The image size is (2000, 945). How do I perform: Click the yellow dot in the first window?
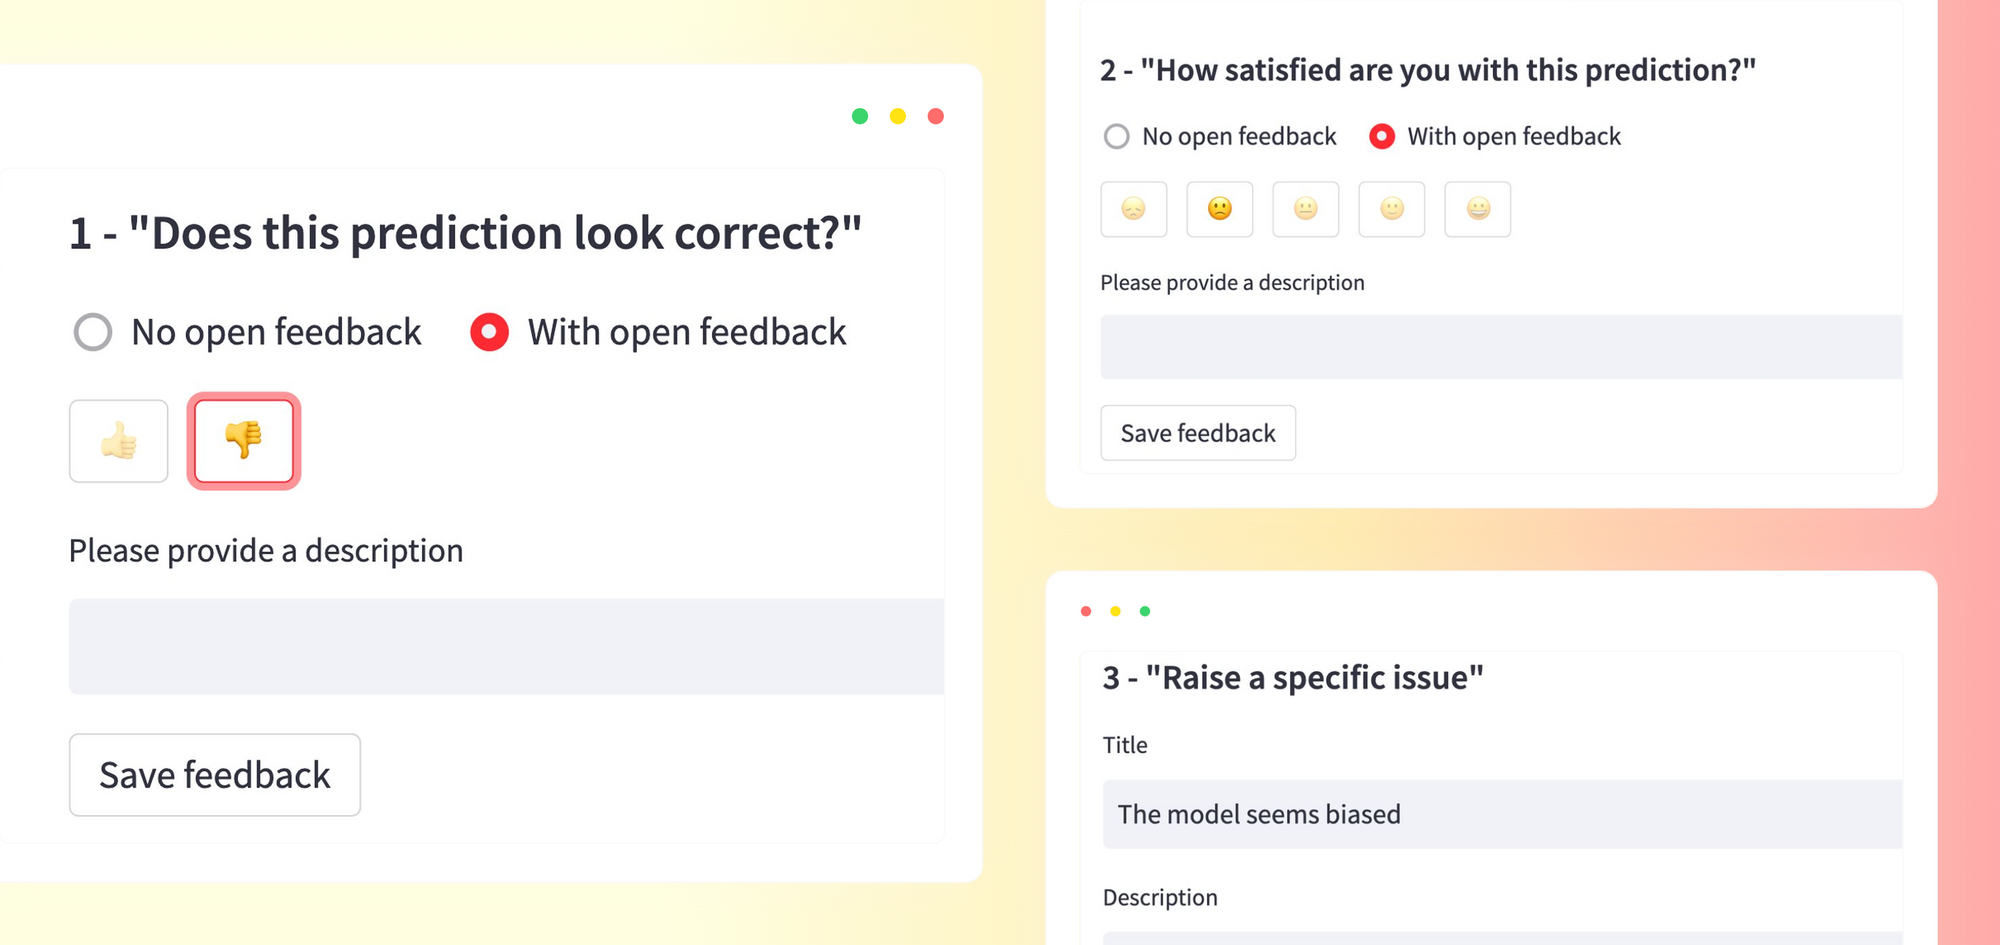898,116
